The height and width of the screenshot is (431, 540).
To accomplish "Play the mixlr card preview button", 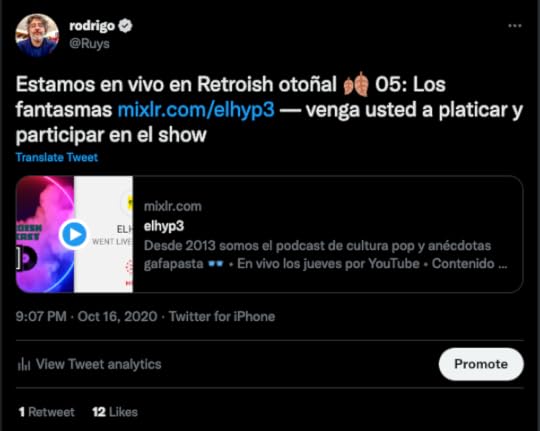I will [73, 234].
